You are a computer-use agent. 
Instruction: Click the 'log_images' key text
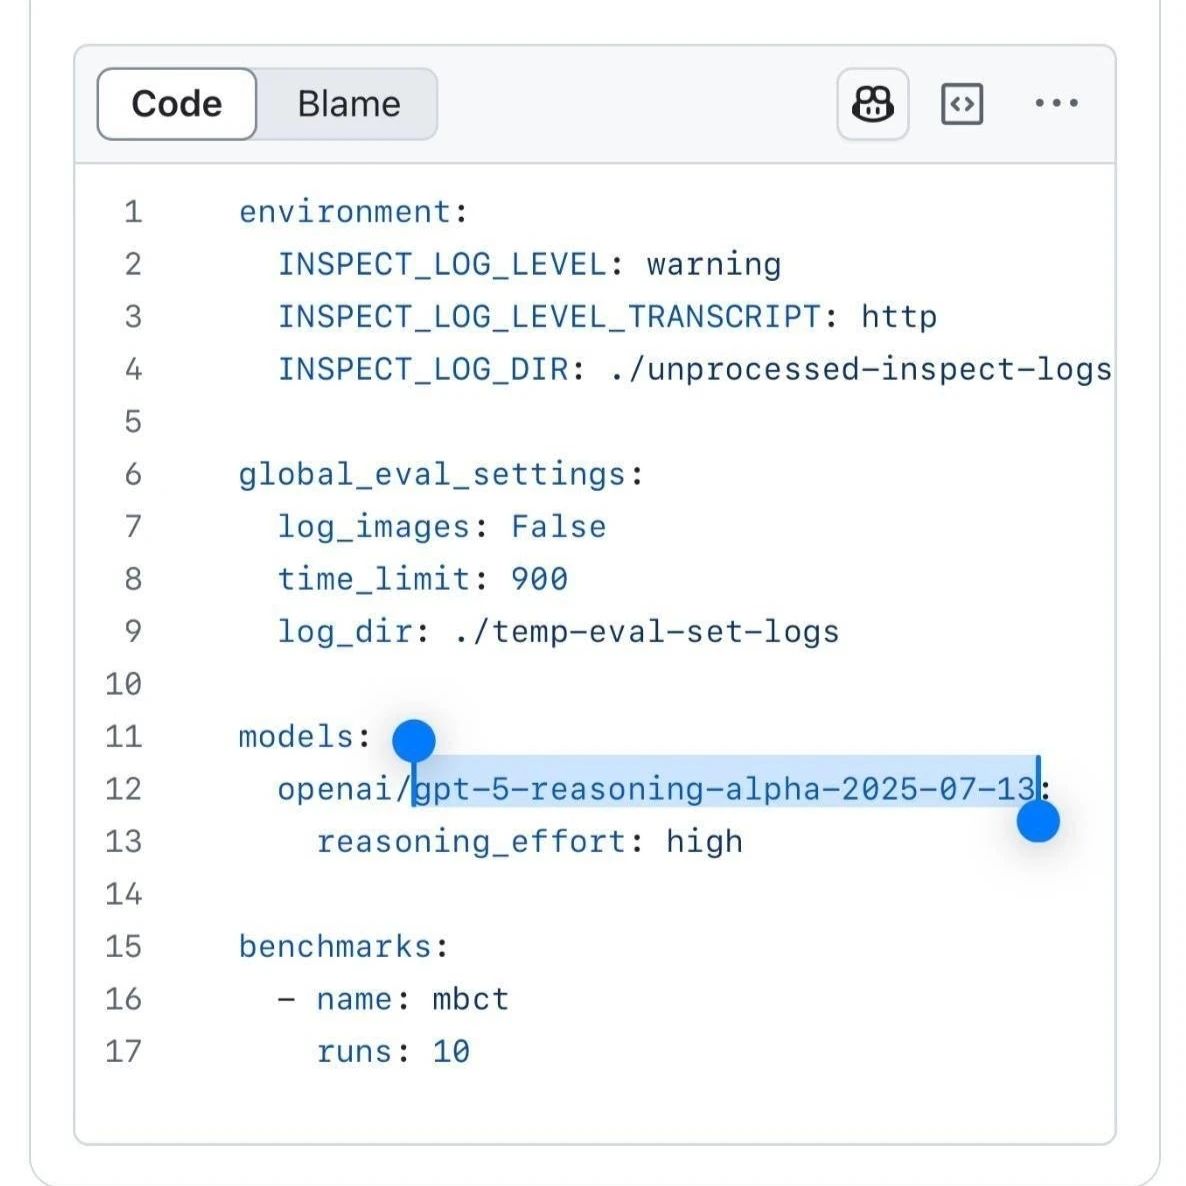(x=374, y=527)
